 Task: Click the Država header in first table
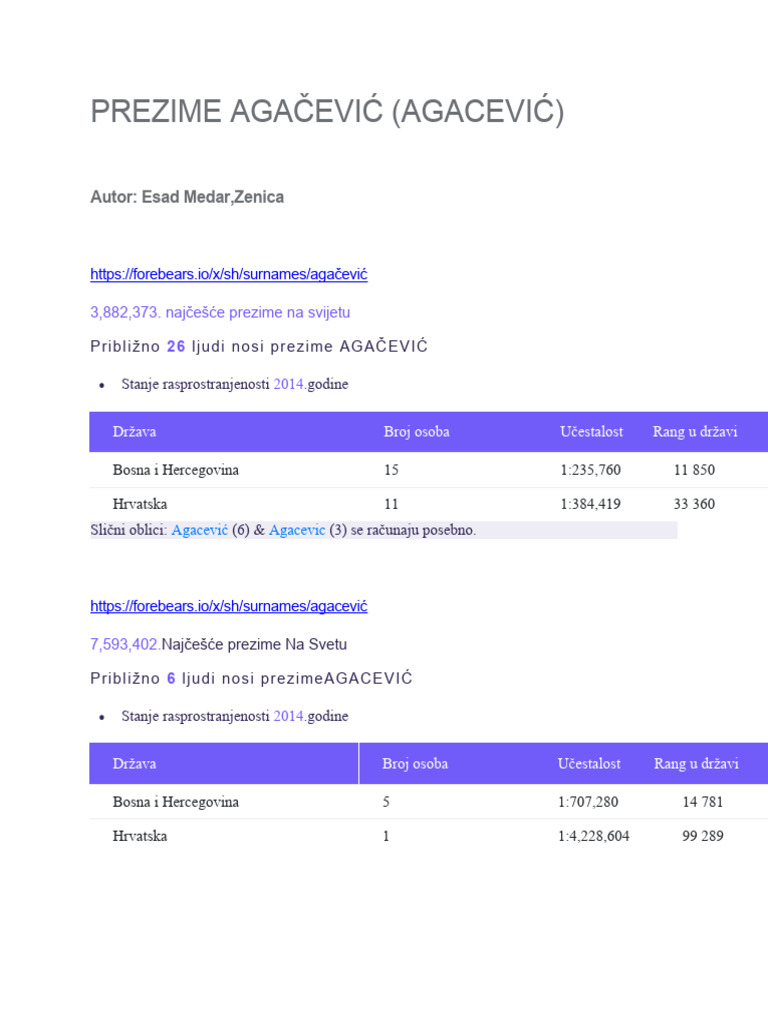134,432
